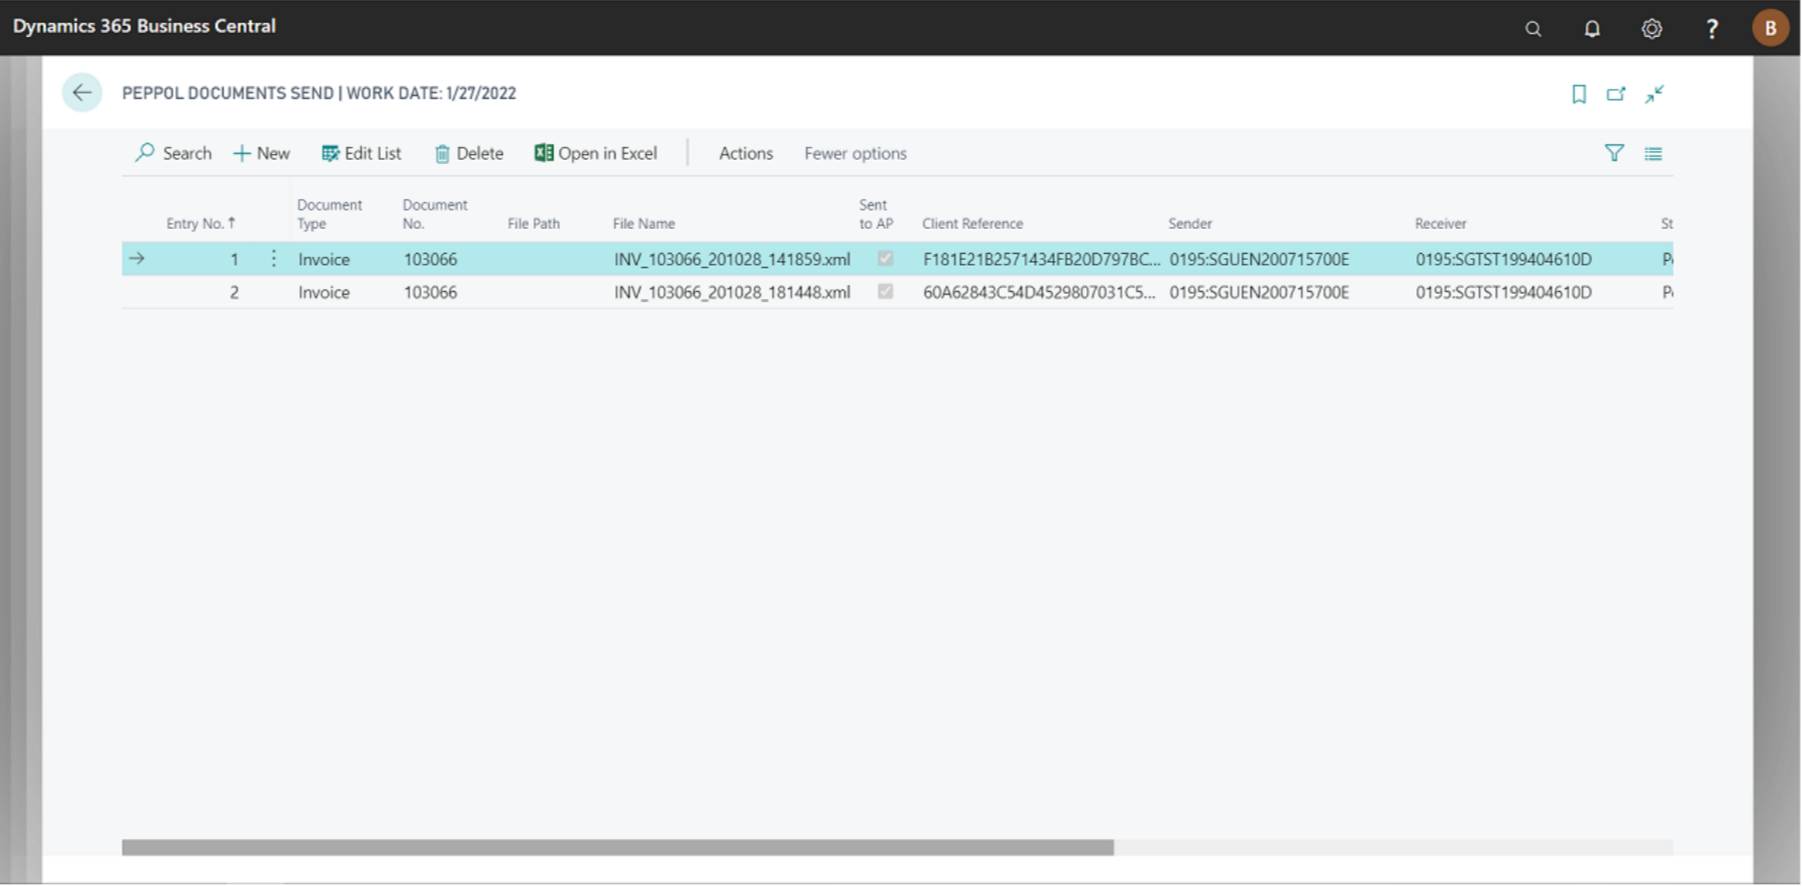Screen dimensions: 1802x886
Task: Toggle Sent to AP checkbox for entry 1
Action: pyautogui.click(x=885, y=259)
